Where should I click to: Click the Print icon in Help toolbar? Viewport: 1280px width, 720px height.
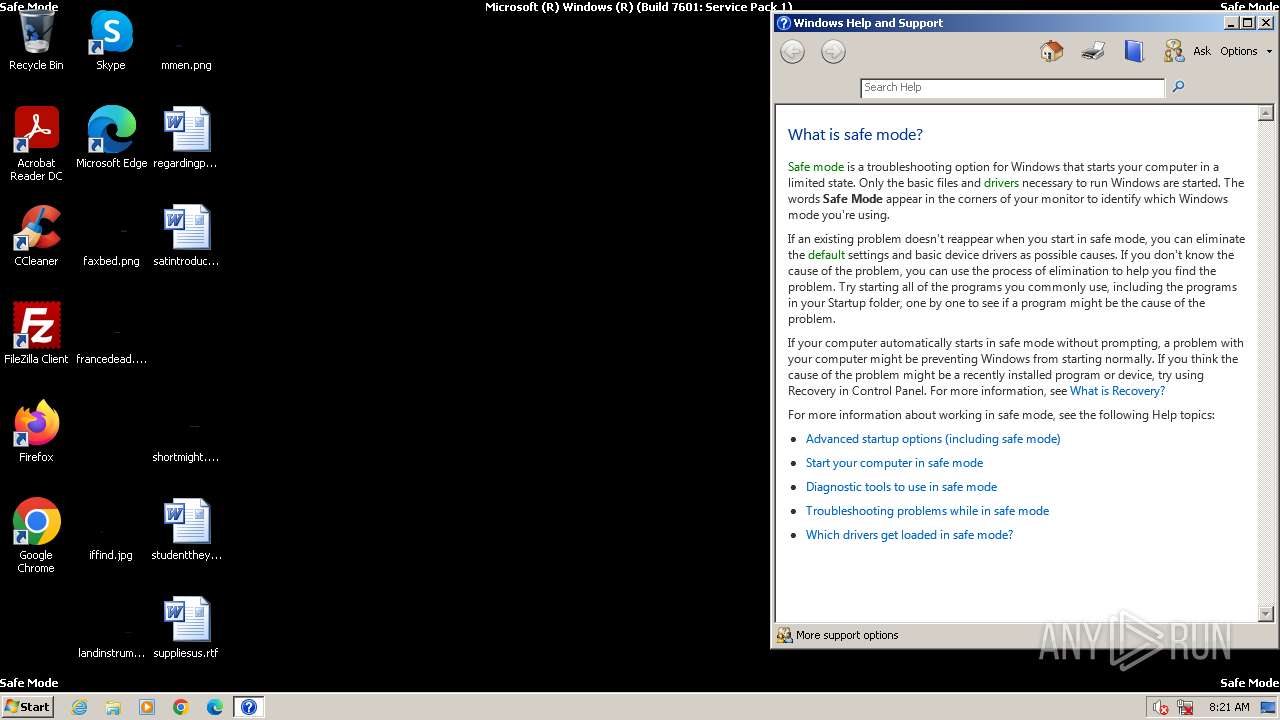[1093, 51]
